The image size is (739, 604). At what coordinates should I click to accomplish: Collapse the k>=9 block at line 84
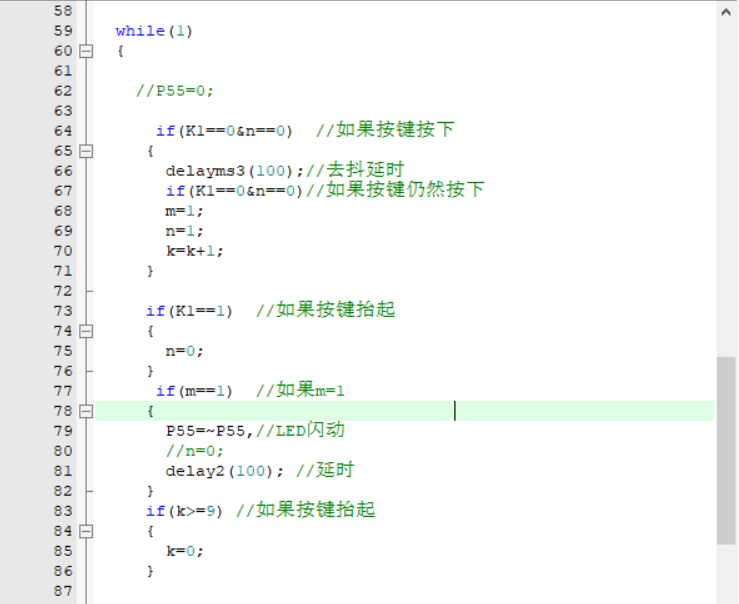coord(86,532)
